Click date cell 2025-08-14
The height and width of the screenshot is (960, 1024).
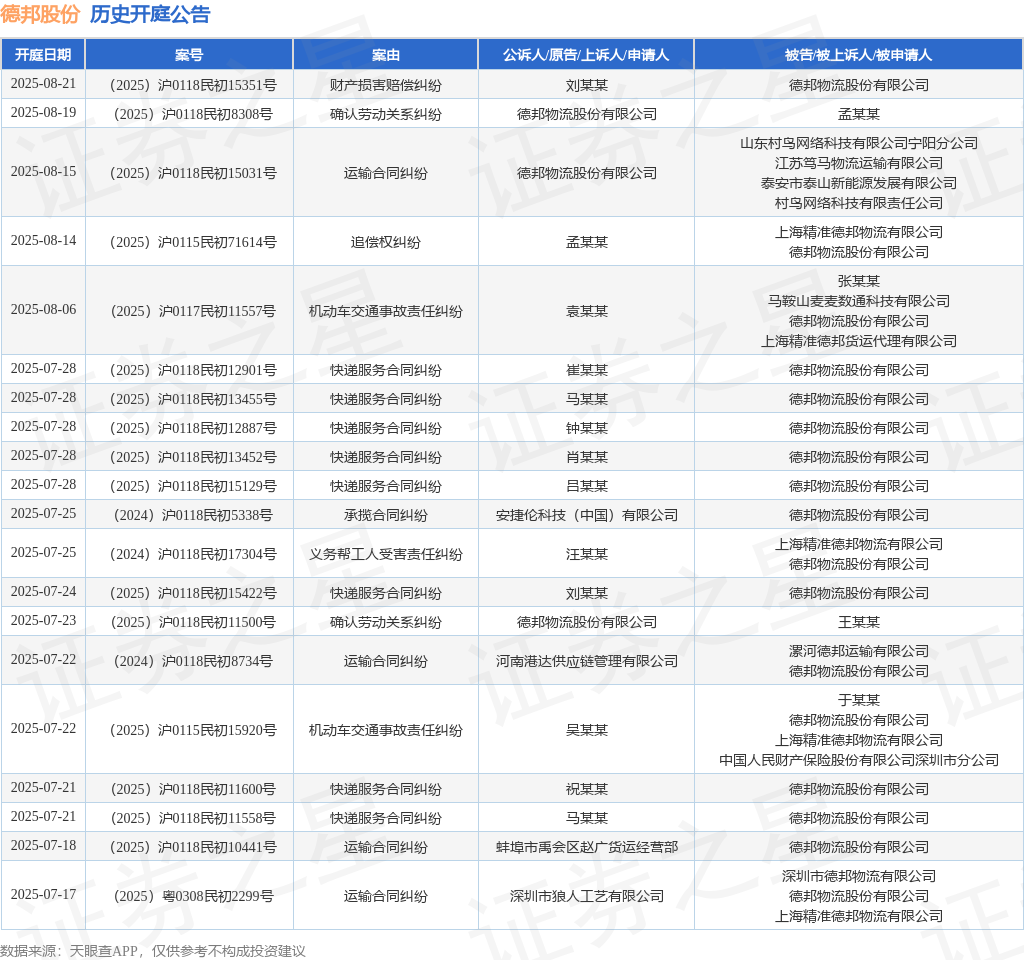tap(43, 240)
